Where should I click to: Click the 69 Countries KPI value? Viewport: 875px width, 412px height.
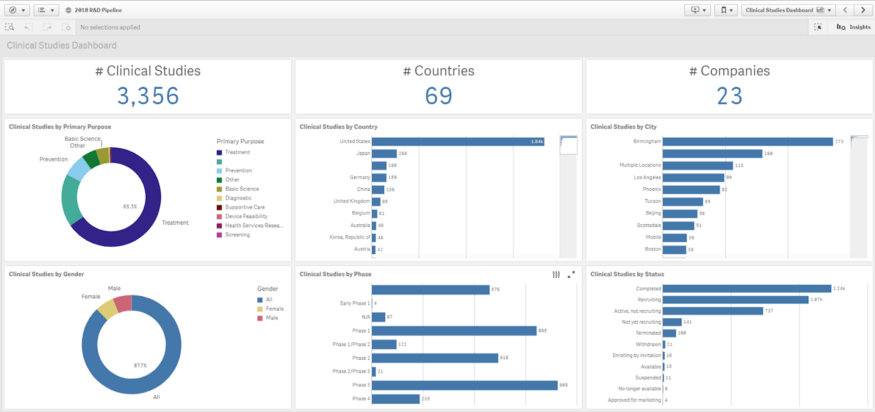point(439,96)
